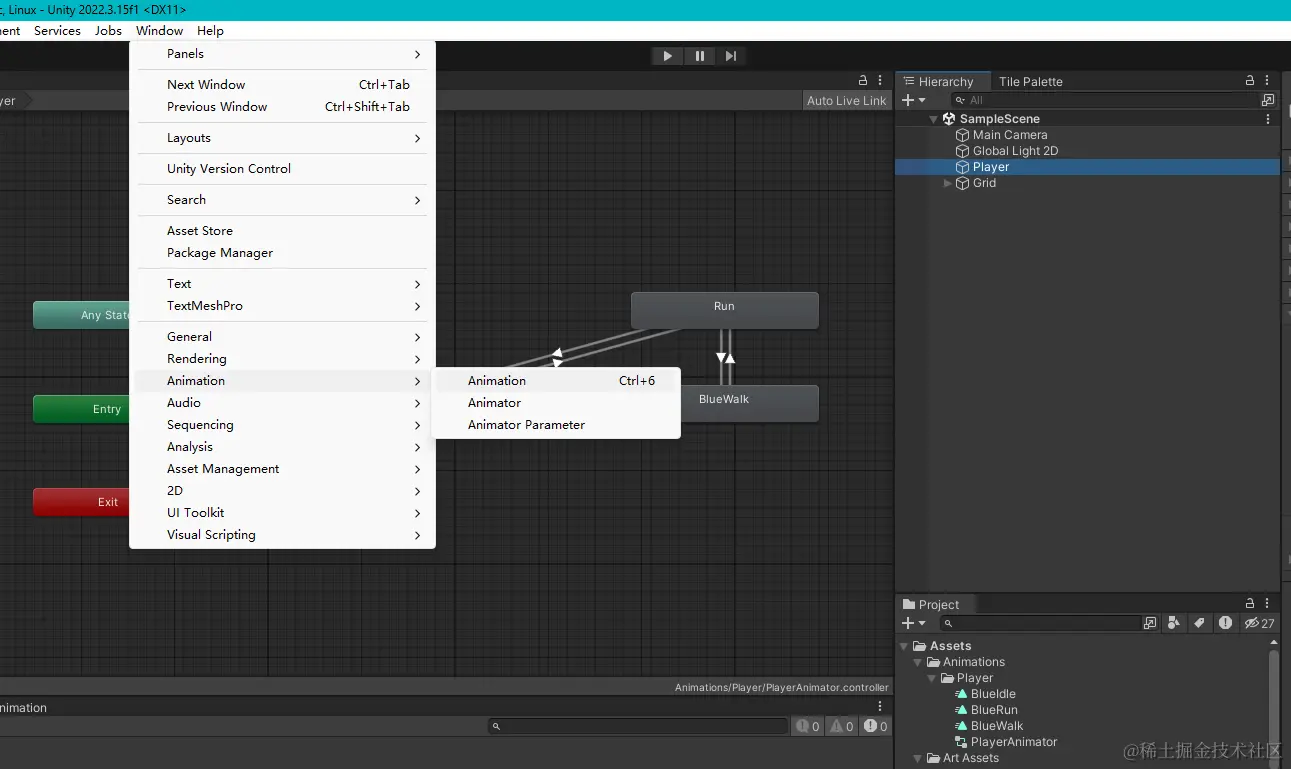Lock the Animator window with the padlock icon

click(x=863, y=81)
